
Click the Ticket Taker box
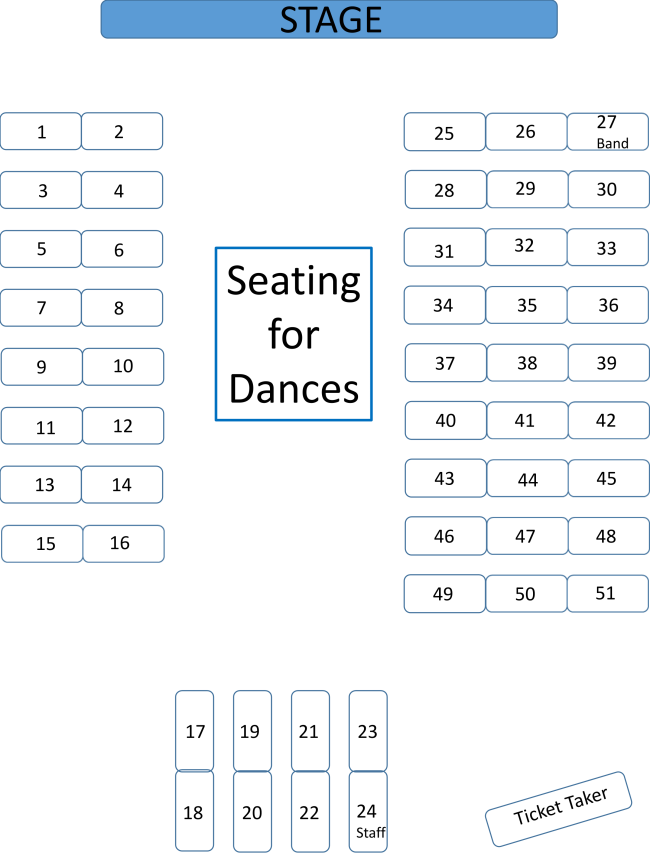pyautogui.click(x=559, y=809)
